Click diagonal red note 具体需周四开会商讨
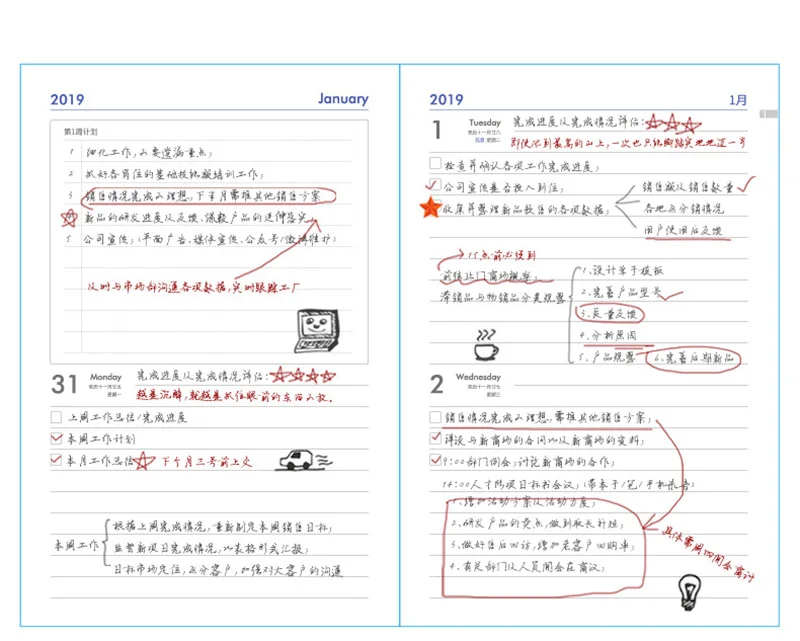Viewport: 800px width, 641px height. pos(707,554)
